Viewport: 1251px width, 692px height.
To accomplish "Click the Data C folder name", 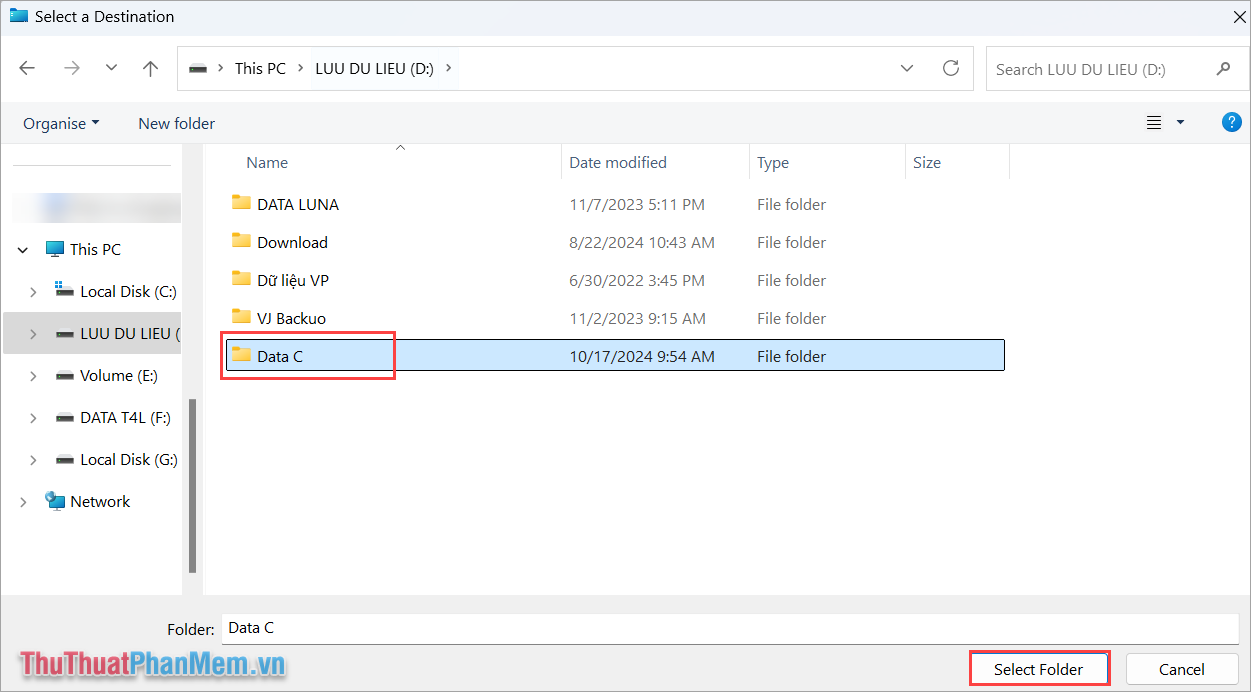I will (x=280, y=356).
